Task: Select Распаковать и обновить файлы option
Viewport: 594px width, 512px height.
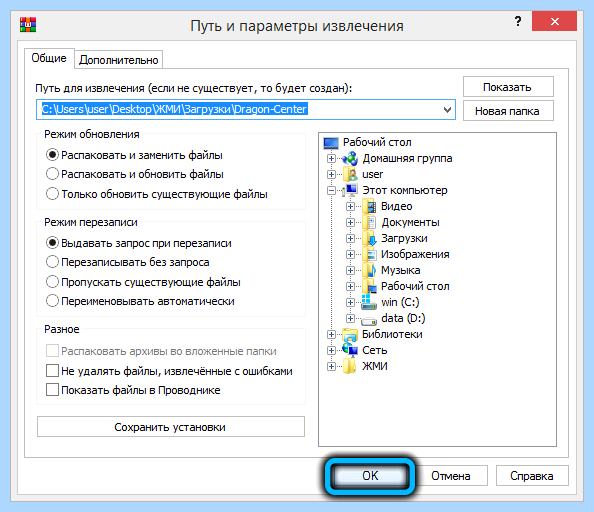Action: pyautogui.click(x=52, y=174)
